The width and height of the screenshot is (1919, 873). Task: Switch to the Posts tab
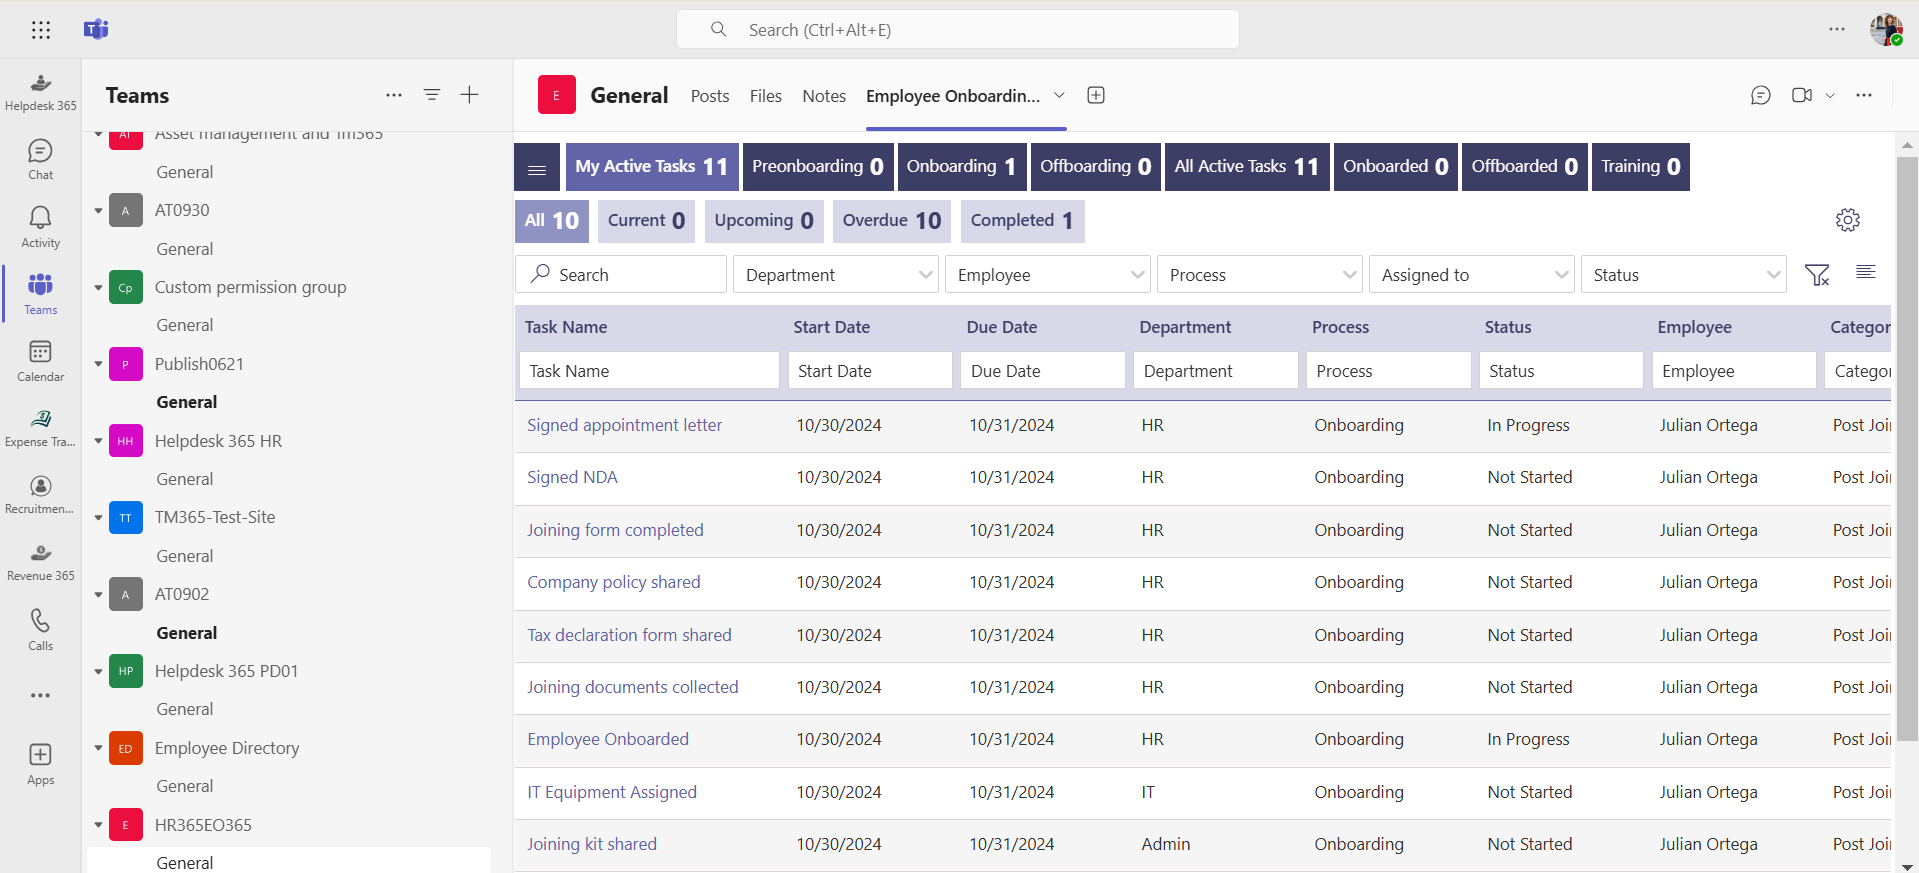(710, 96)
